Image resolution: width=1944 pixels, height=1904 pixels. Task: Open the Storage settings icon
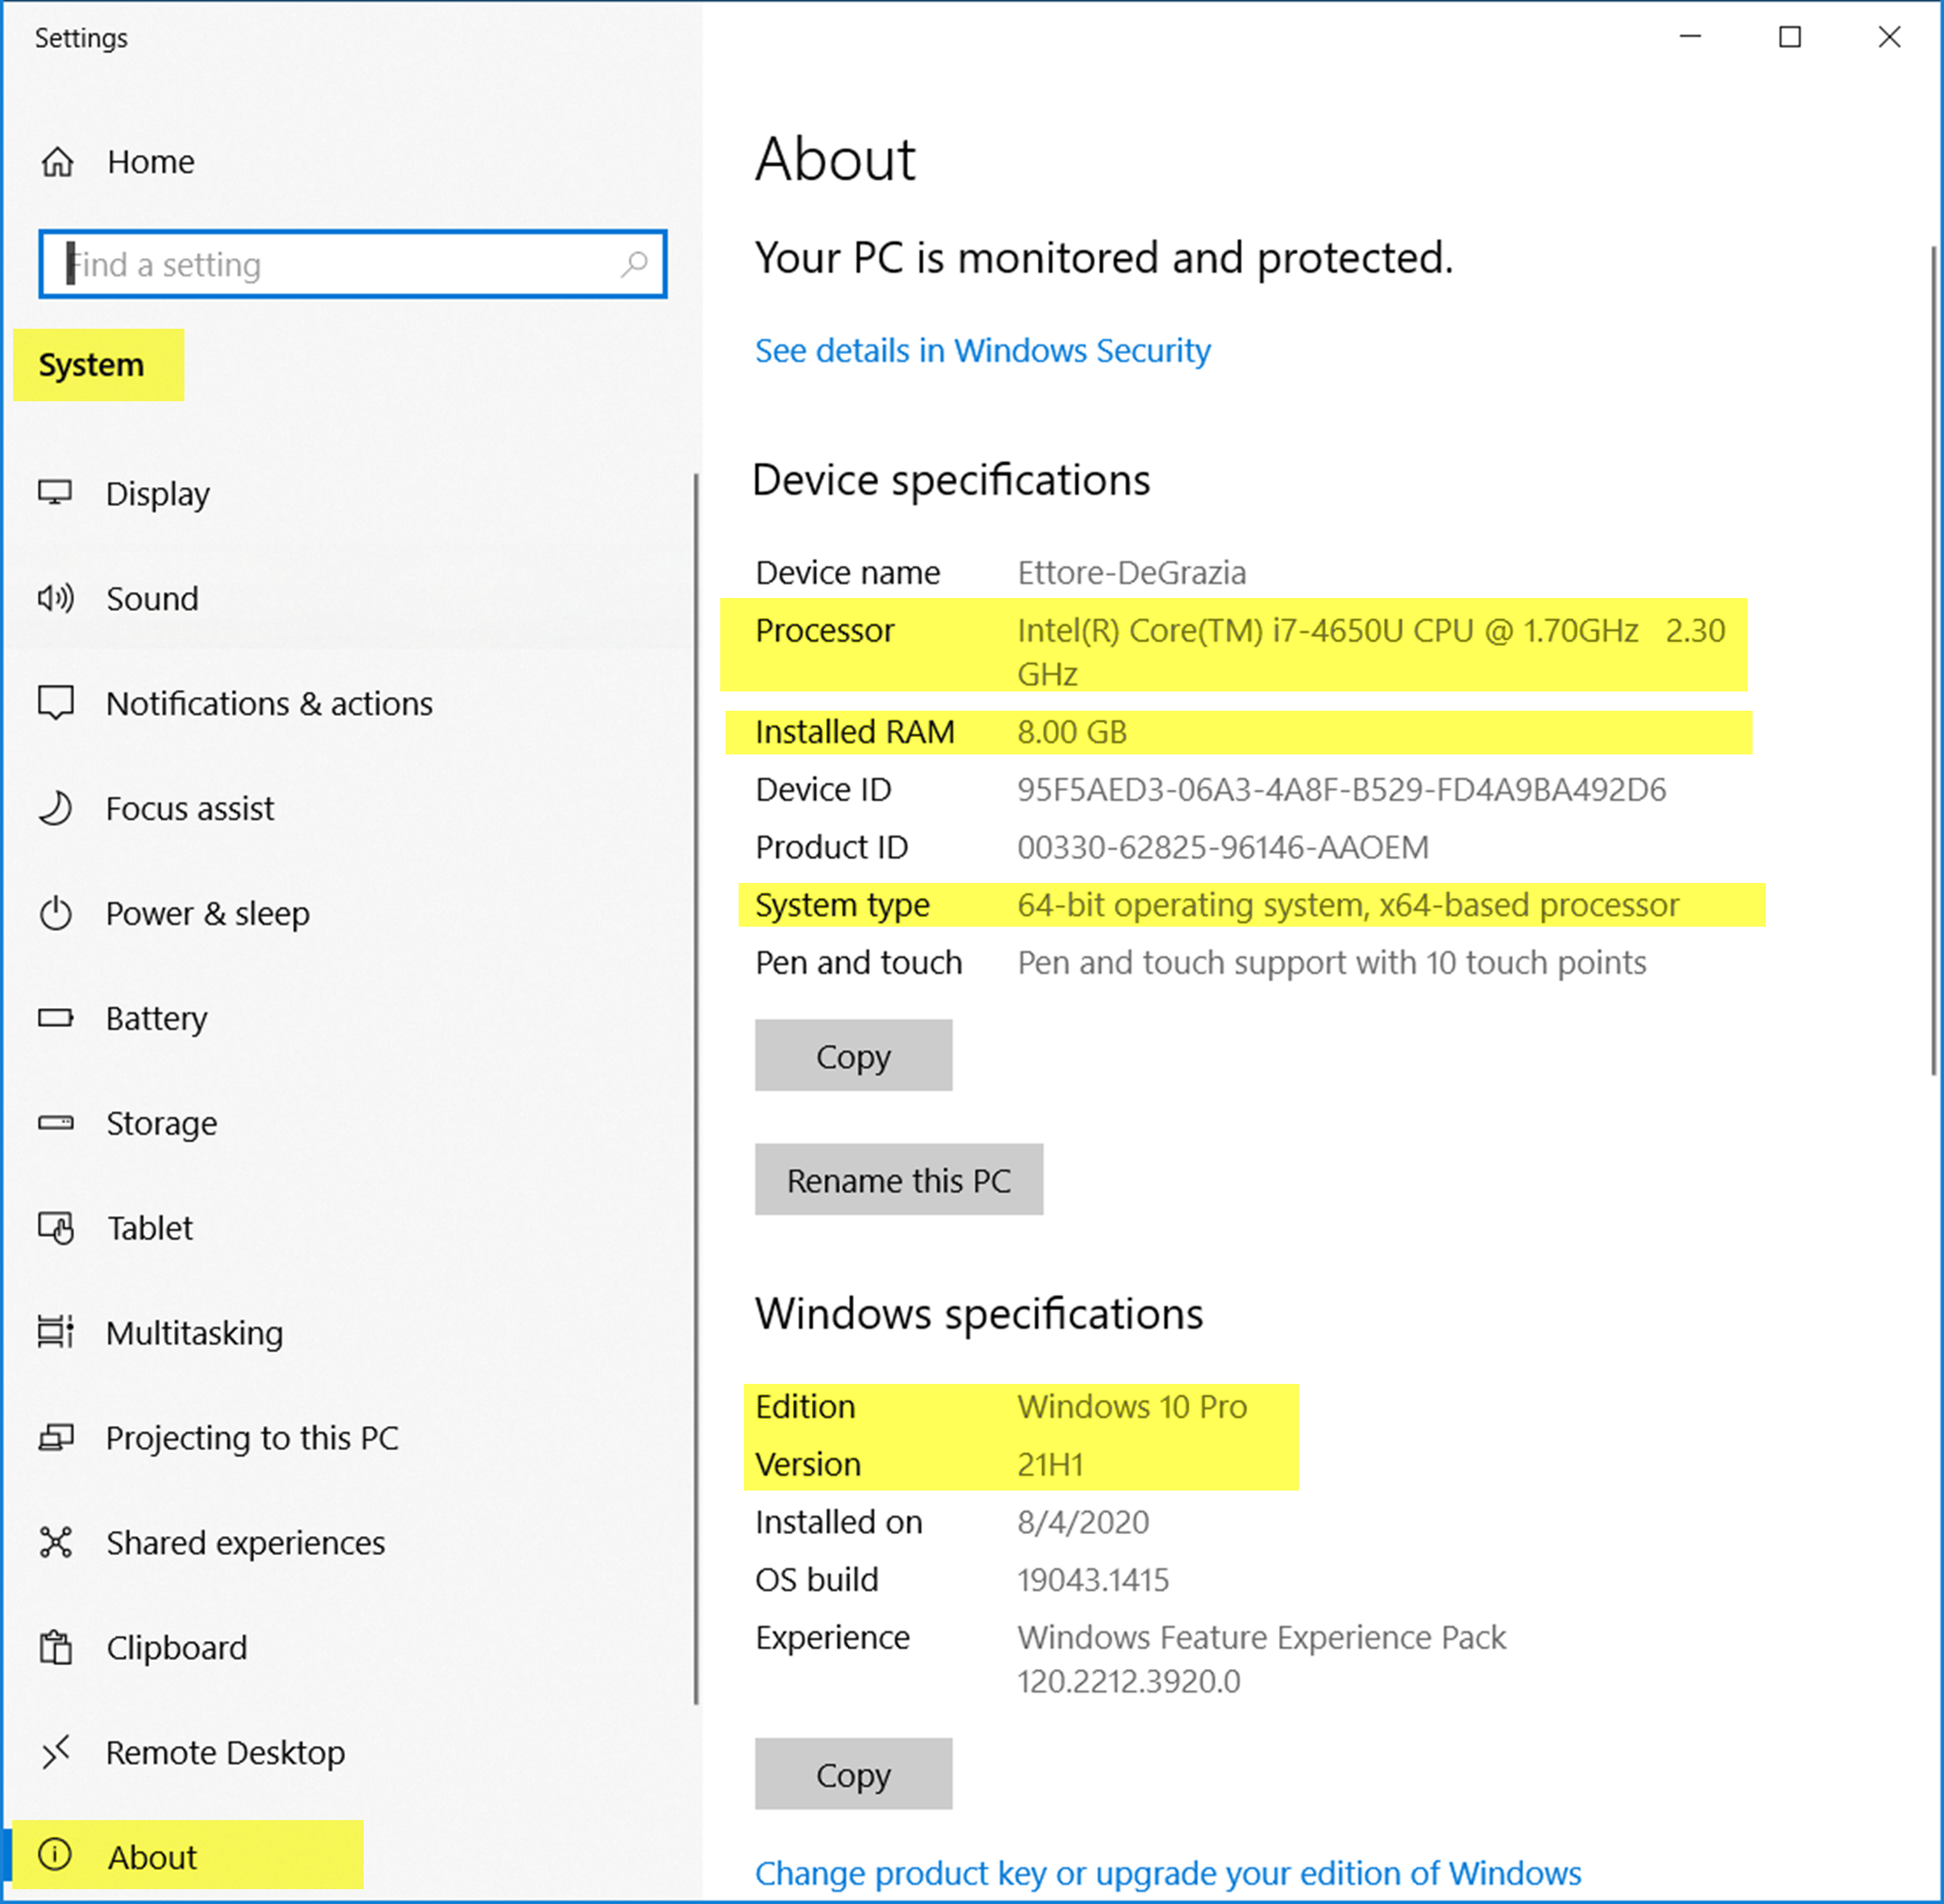pos(57,1123)
